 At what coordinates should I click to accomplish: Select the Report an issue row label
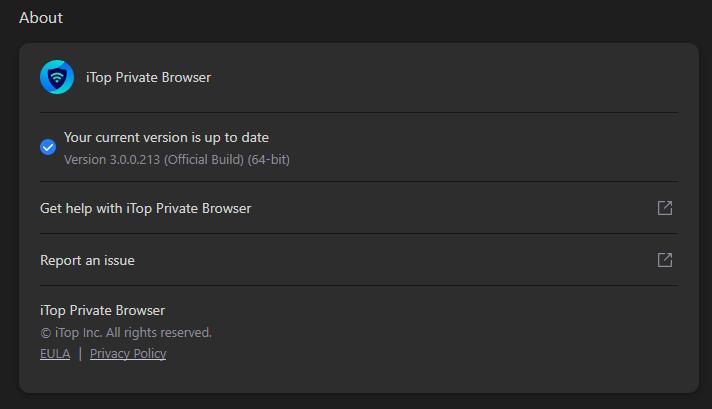click(87, 260)
